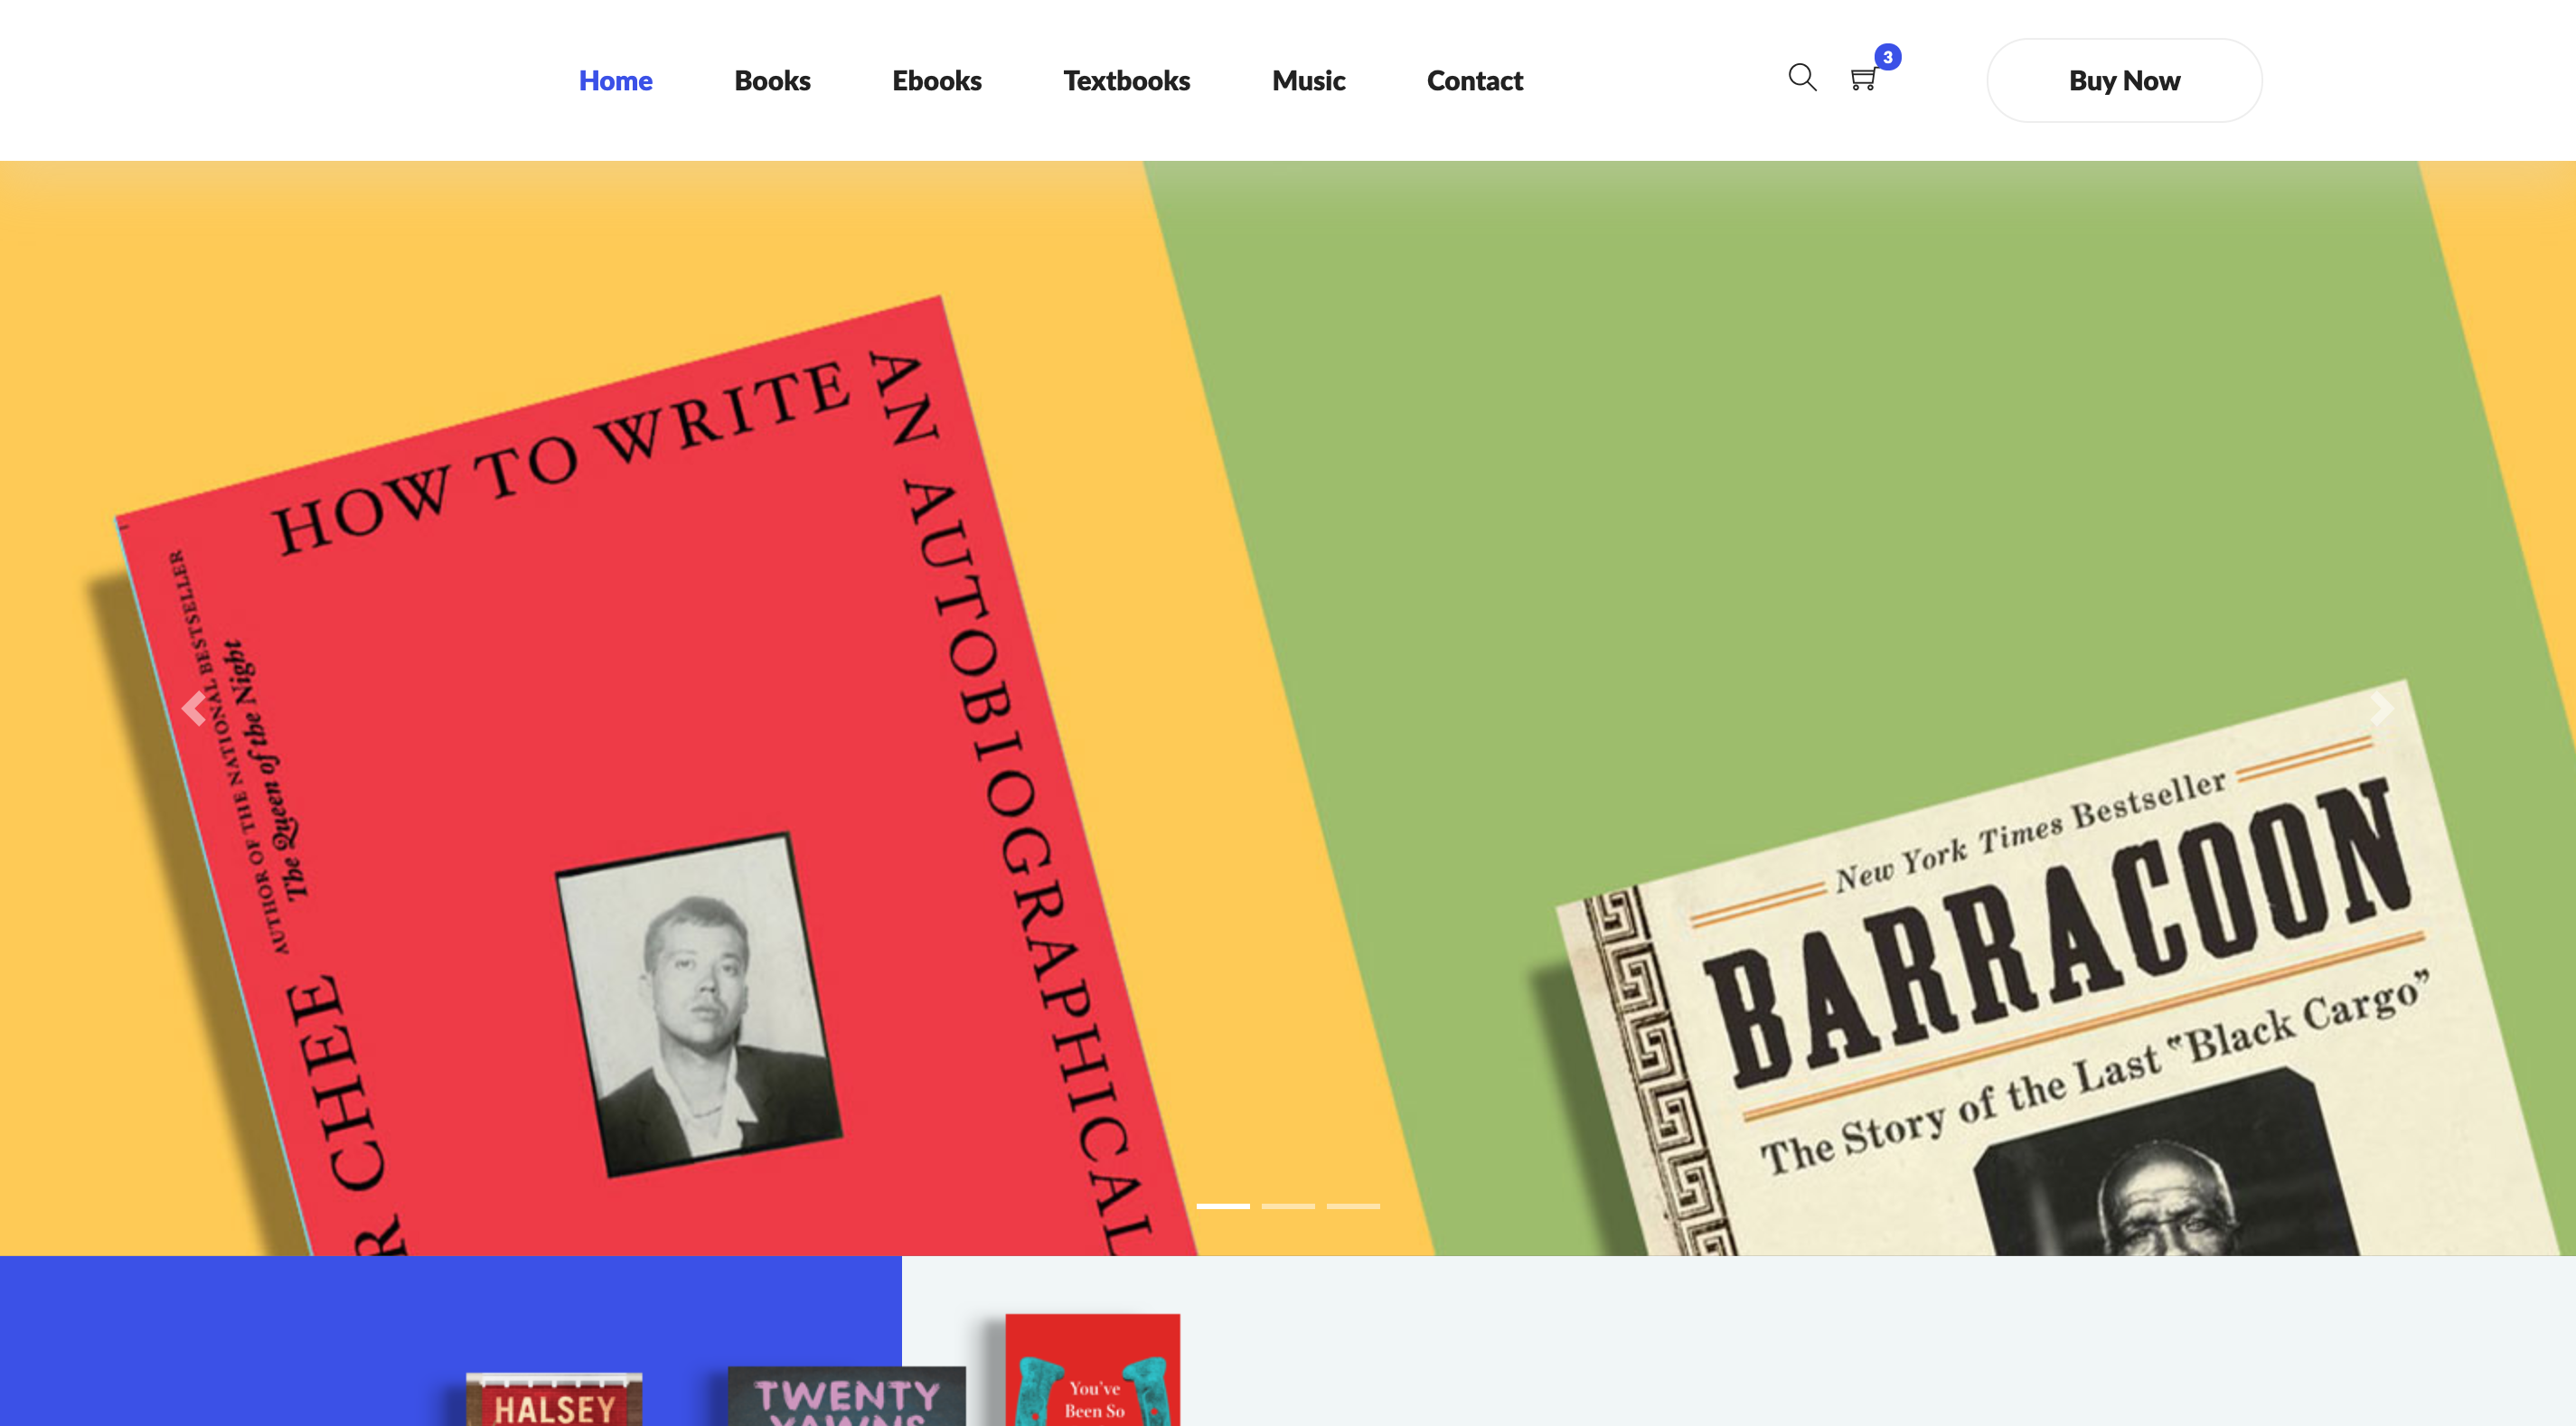Go to previous carousel slide arrow
Screen dimensions: 2576x1426
click(193, 708)
